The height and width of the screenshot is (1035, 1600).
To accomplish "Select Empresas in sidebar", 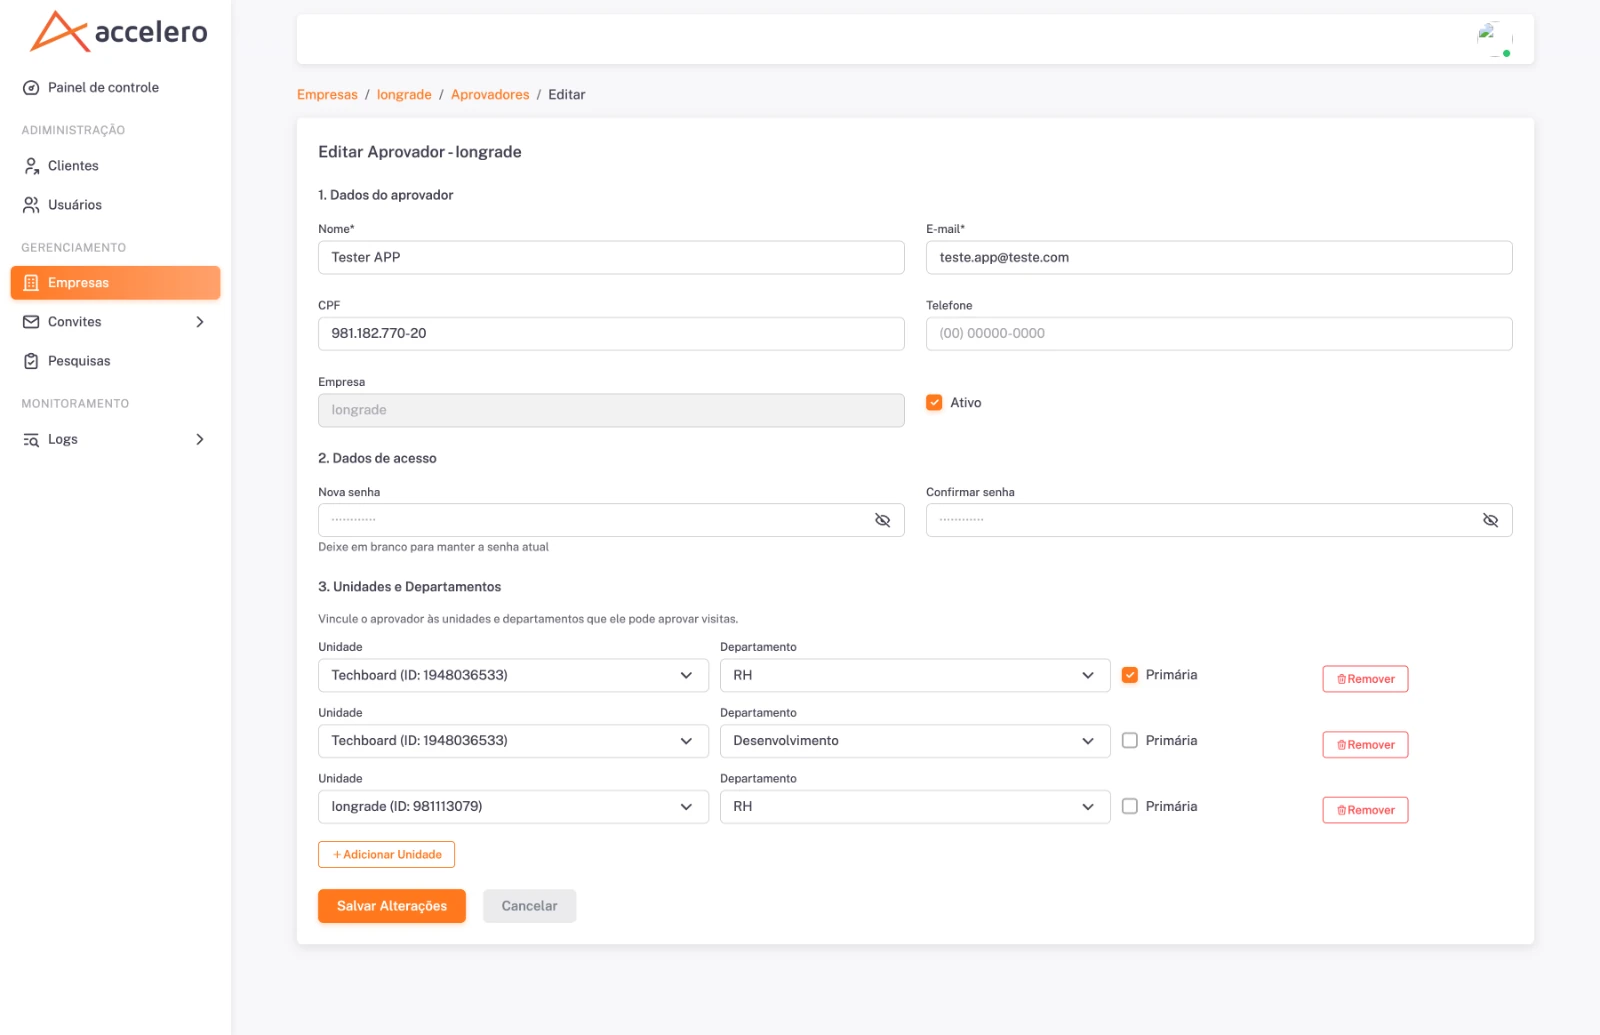I will [x=115, y=283].
